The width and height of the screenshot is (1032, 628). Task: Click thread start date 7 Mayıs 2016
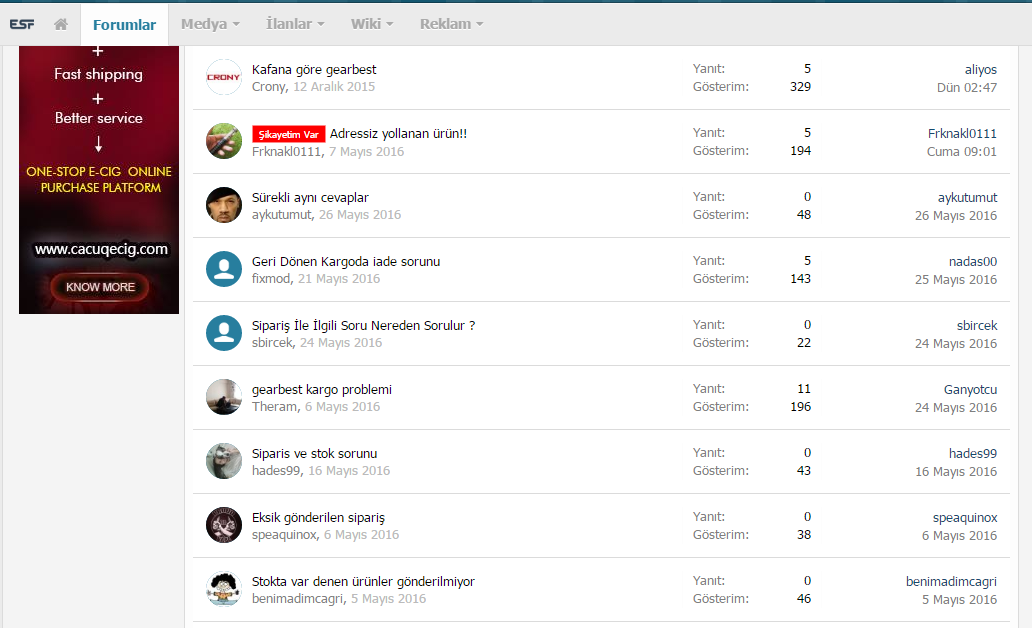point(366,151)
